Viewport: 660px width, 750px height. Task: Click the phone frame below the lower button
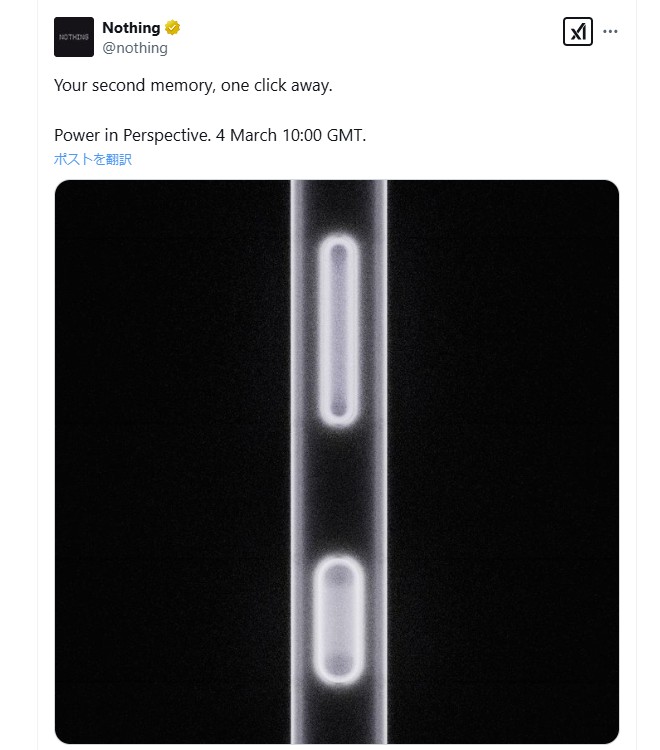click(338, 718)
